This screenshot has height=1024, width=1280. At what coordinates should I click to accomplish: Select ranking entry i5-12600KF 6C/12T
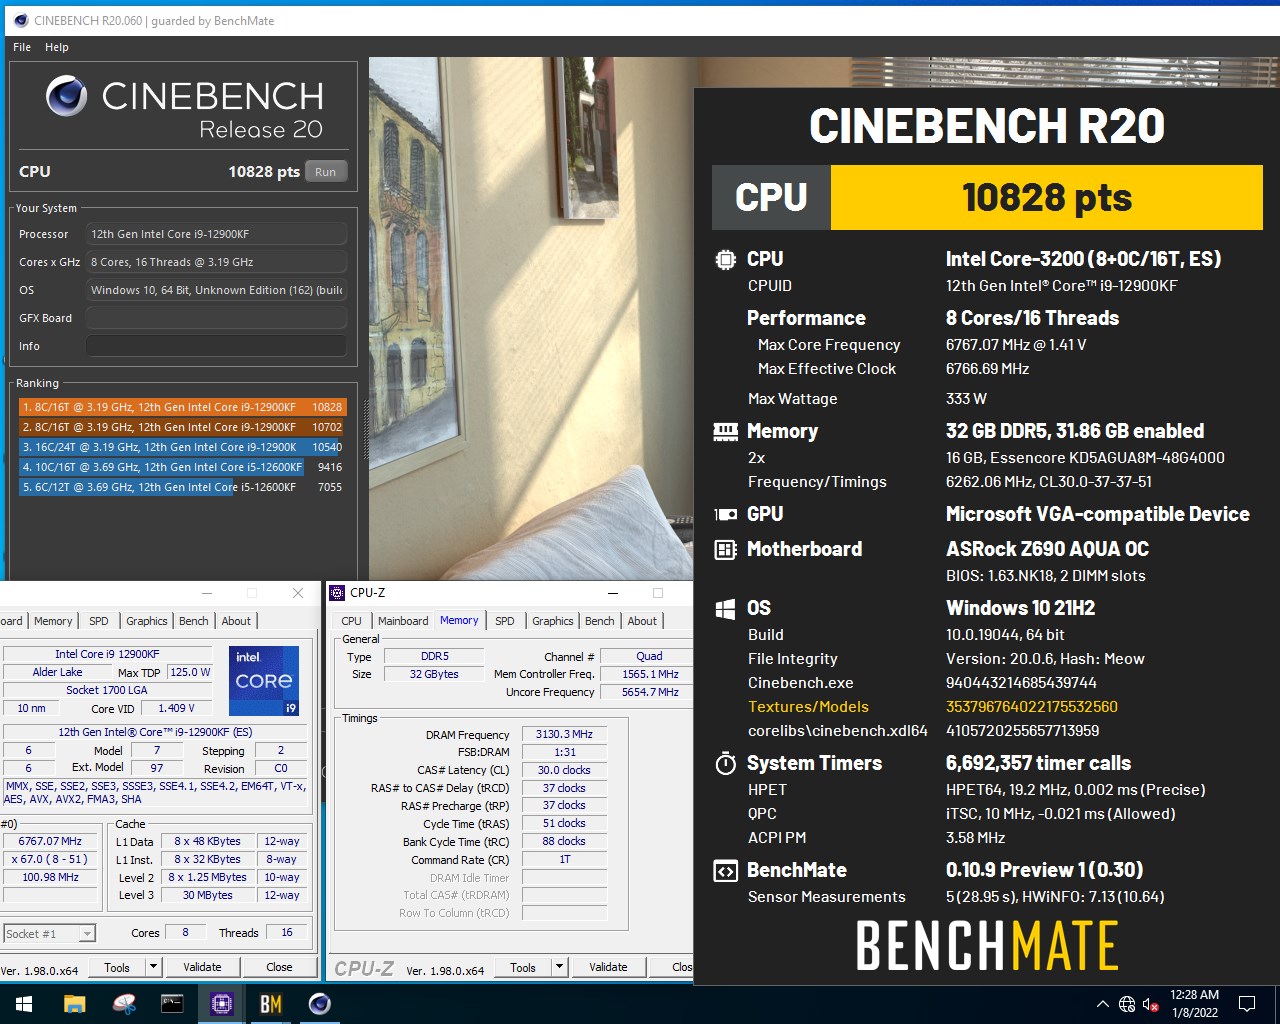click(182, 487)
